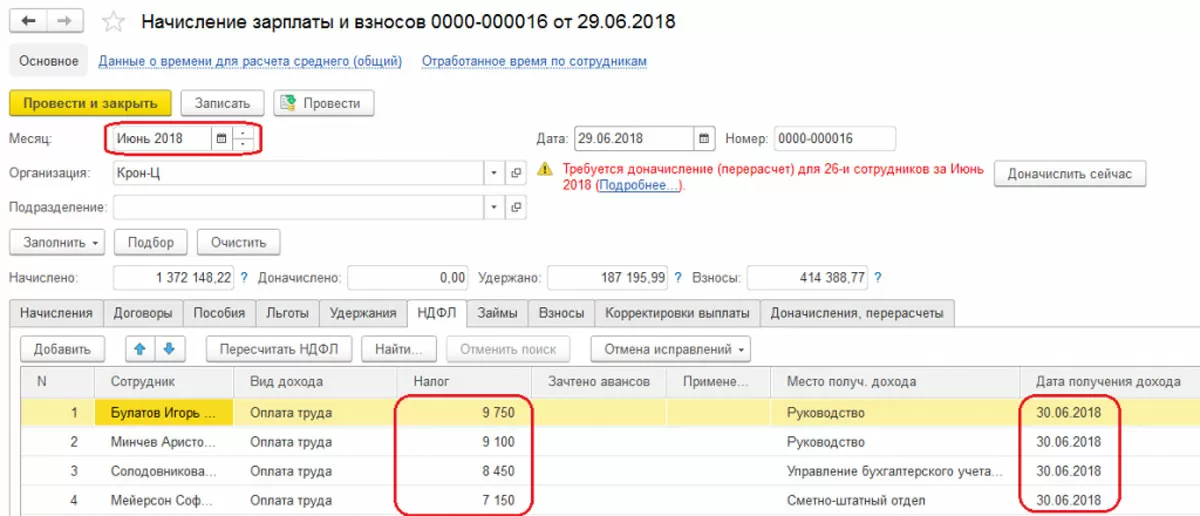Click Пересчитать НДФЛ

pos(280,349)
